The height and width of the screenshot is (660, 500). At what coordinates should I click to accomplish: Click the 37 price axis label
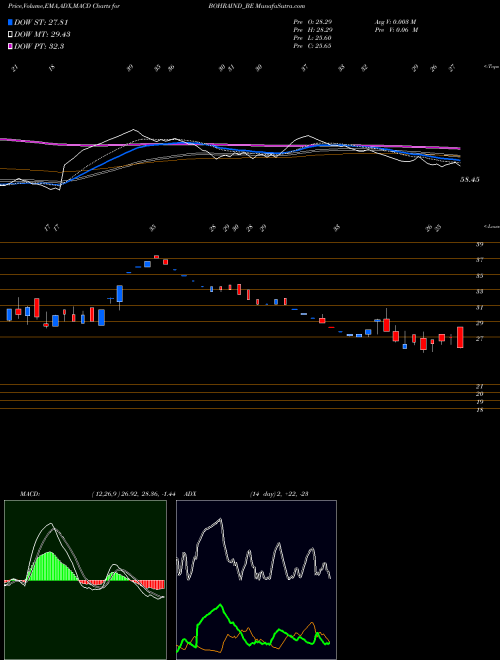[479, 260]
